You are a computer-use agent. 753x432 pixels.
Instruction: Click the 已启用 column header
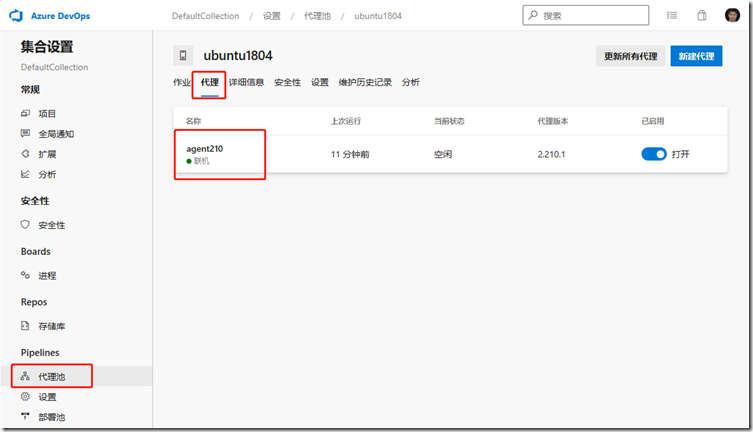653,121
